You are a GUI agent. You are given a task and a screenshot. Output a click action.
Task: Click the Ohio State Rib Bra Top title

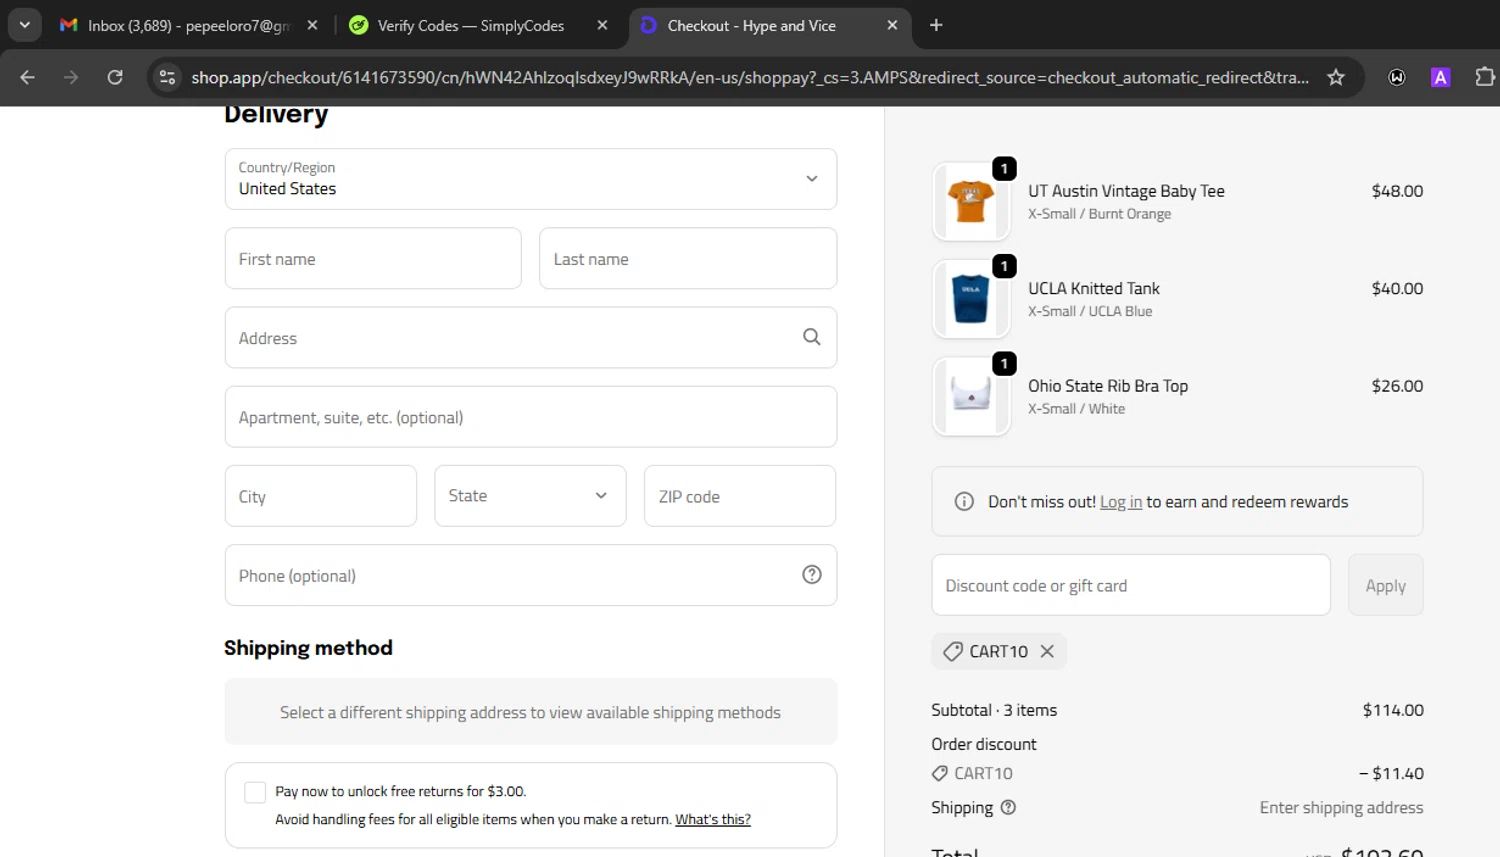click(x=1108, y=386)
